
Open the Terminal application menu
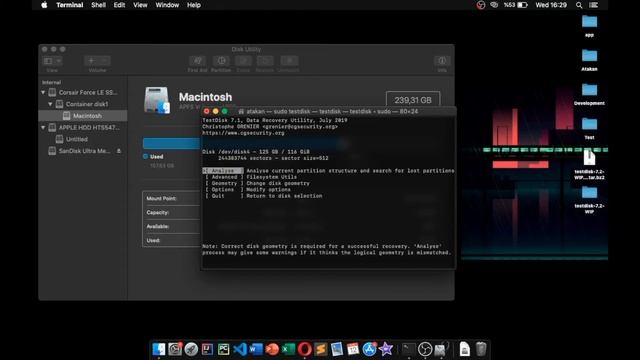(70, 5)
